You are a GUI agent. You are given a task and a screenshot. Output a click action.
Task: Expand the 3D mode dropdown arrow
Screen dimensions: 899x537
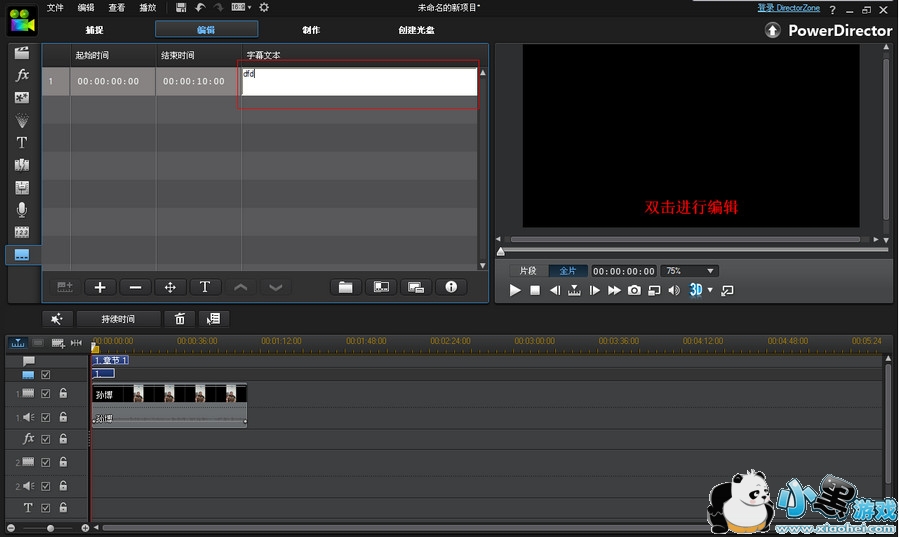710,290
